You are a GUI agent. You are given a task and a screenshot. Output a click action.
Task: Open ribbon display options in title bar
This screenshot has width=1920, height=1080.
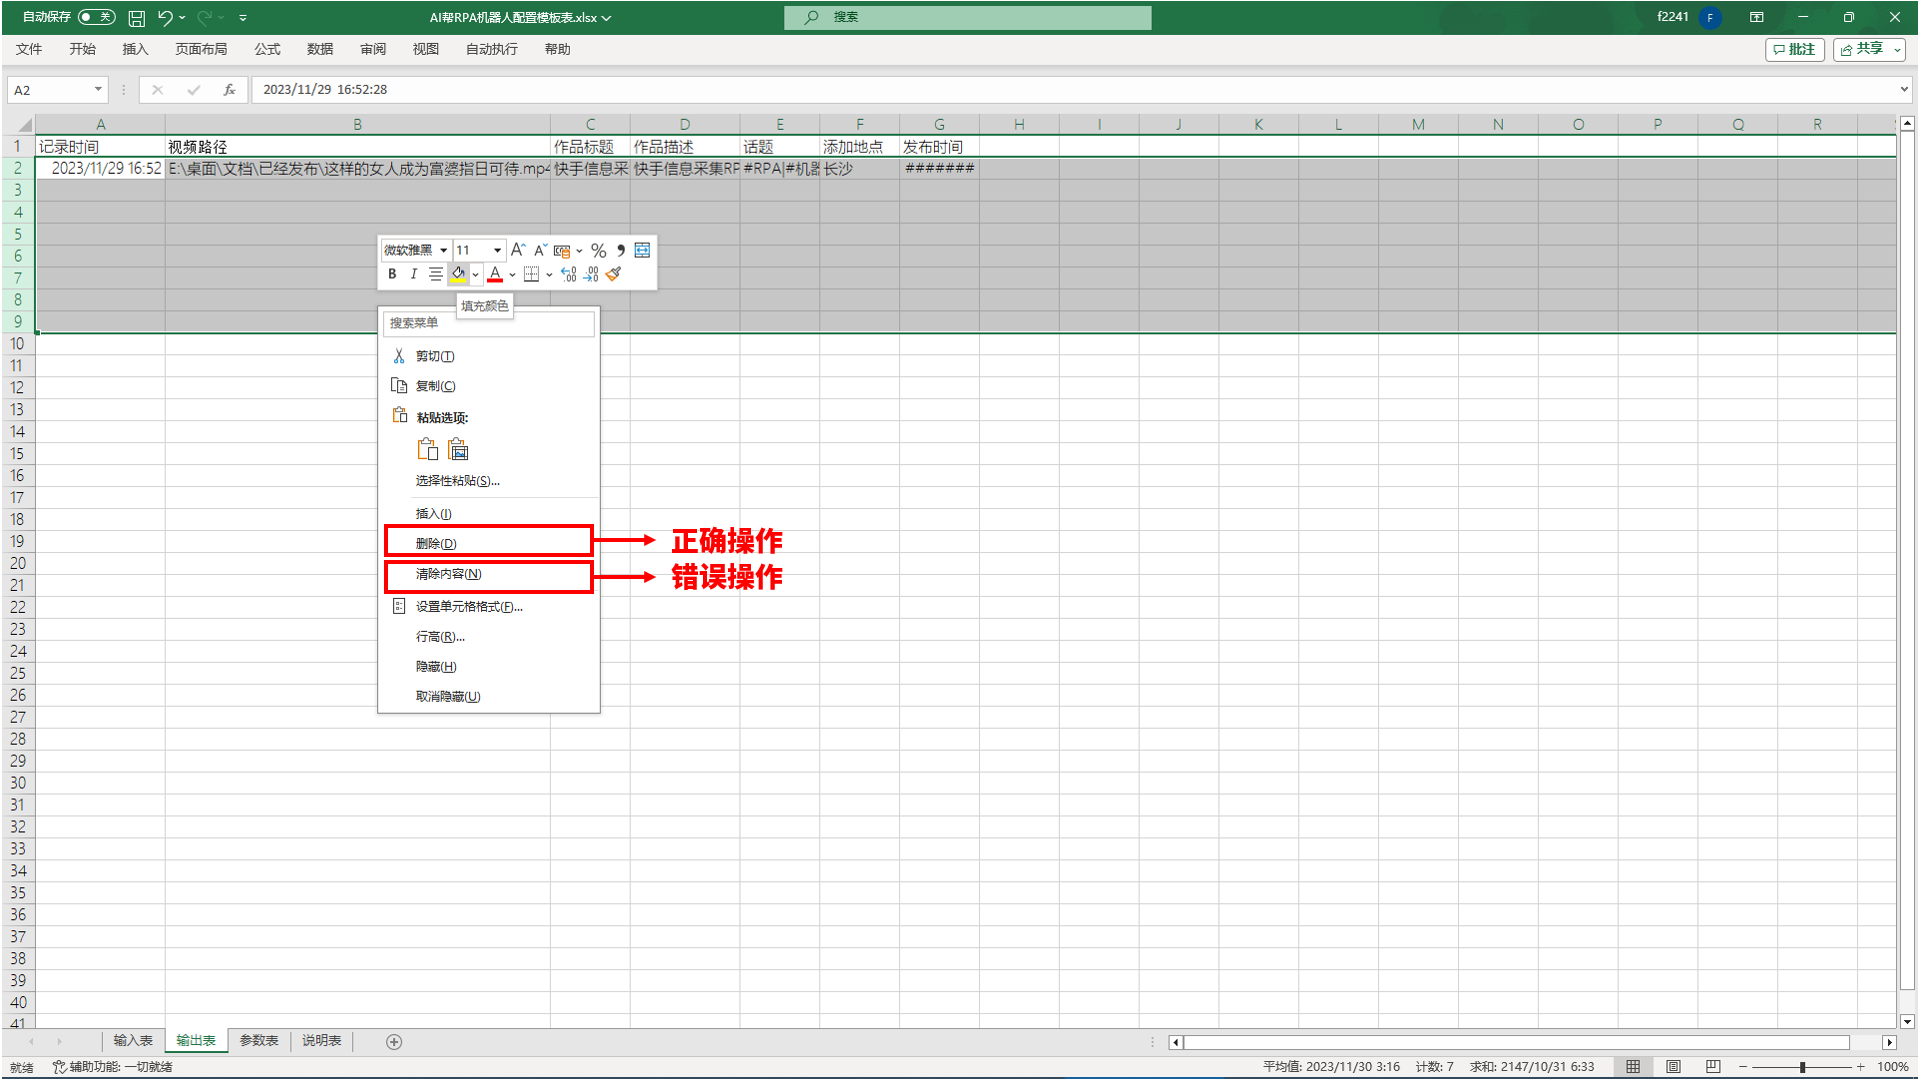click(1756, 17)
